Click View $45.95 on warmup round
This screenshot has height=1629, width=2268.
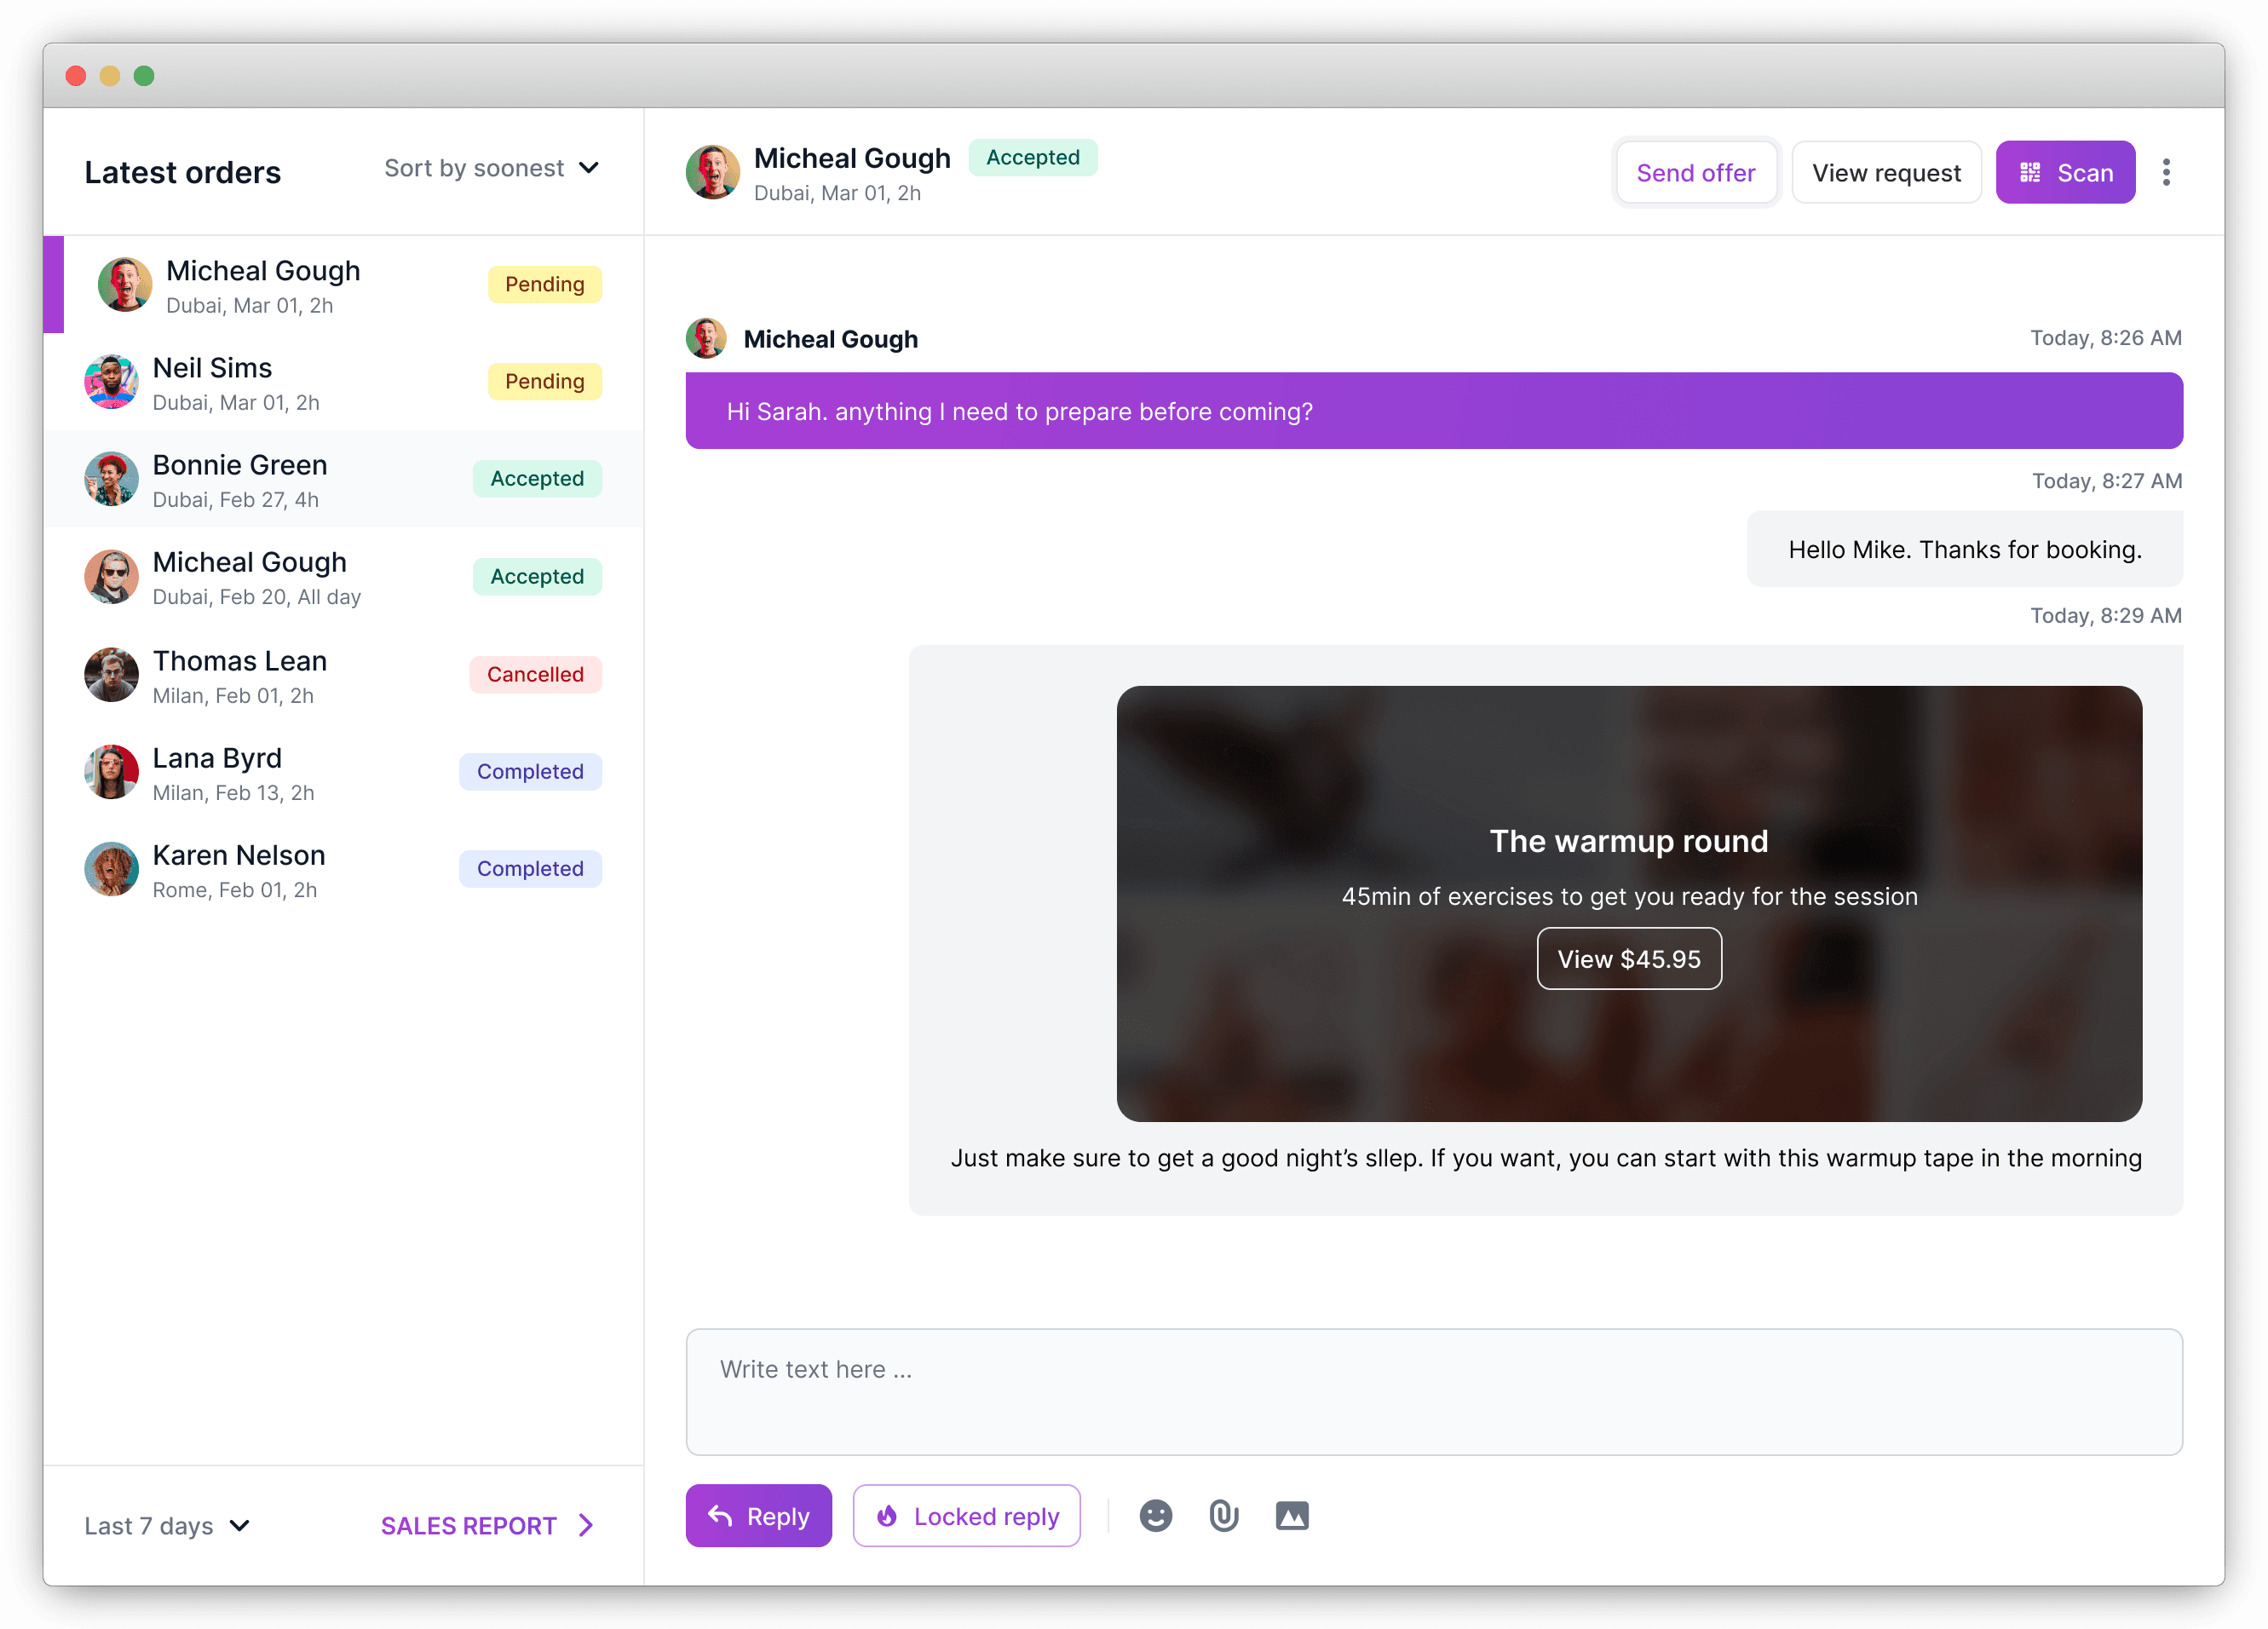click(1629, 958)
